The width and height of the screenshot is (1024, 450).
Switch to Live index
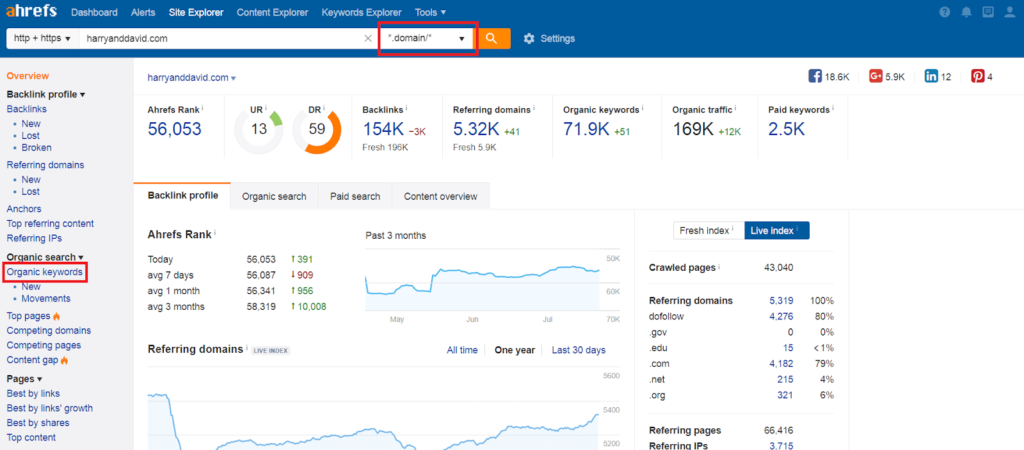click(776, 231)
